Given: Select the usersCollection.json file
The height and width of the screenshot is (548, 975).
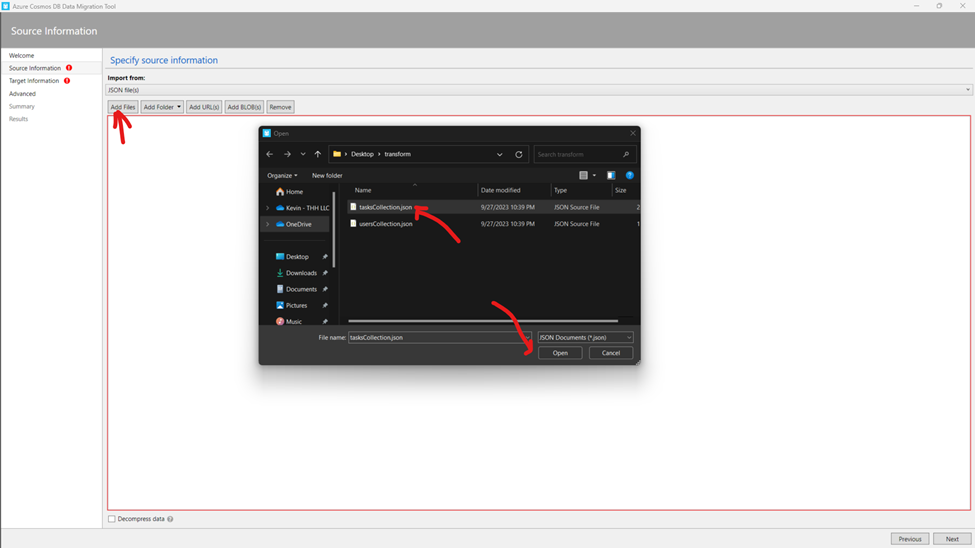Looking at the screenshot, I should (386, 224).
